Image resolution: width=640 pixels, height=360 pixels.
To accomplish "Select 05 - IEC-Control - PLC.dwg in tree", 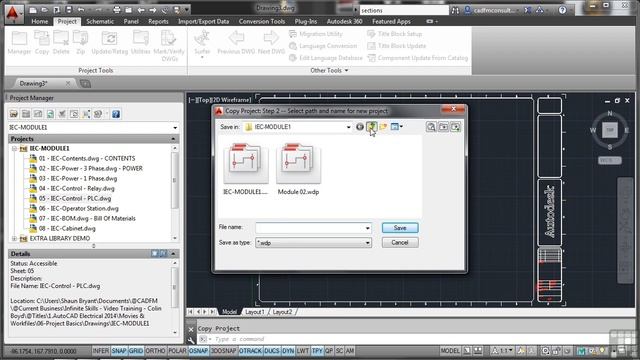I will pyautogui.click(x=75, y=199).
